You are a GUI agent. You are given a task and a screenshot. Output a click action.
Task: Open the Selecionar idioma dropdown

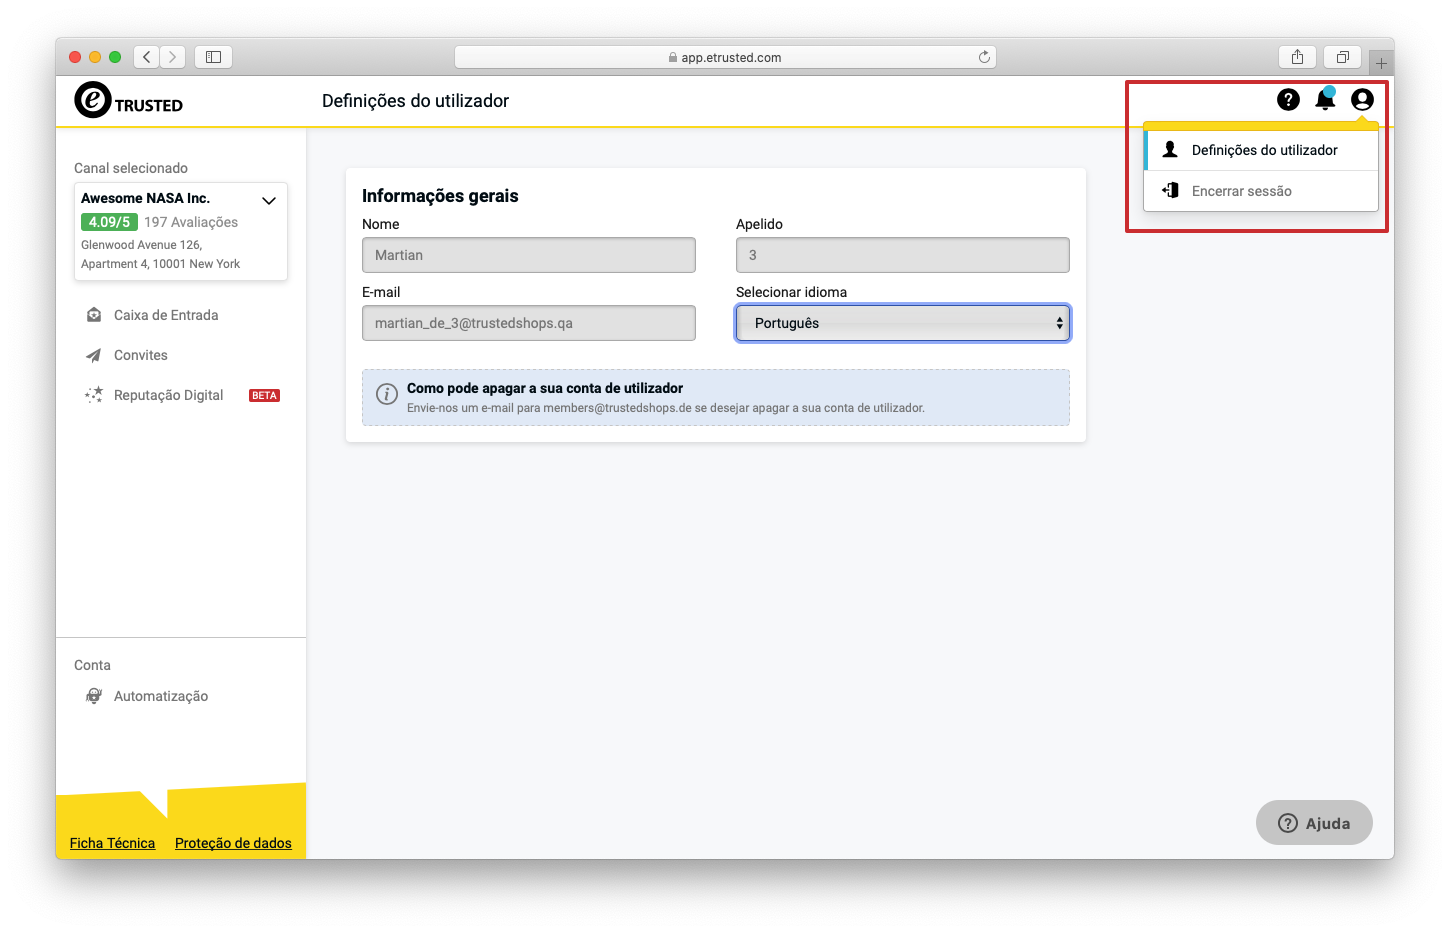click(903, 323)
